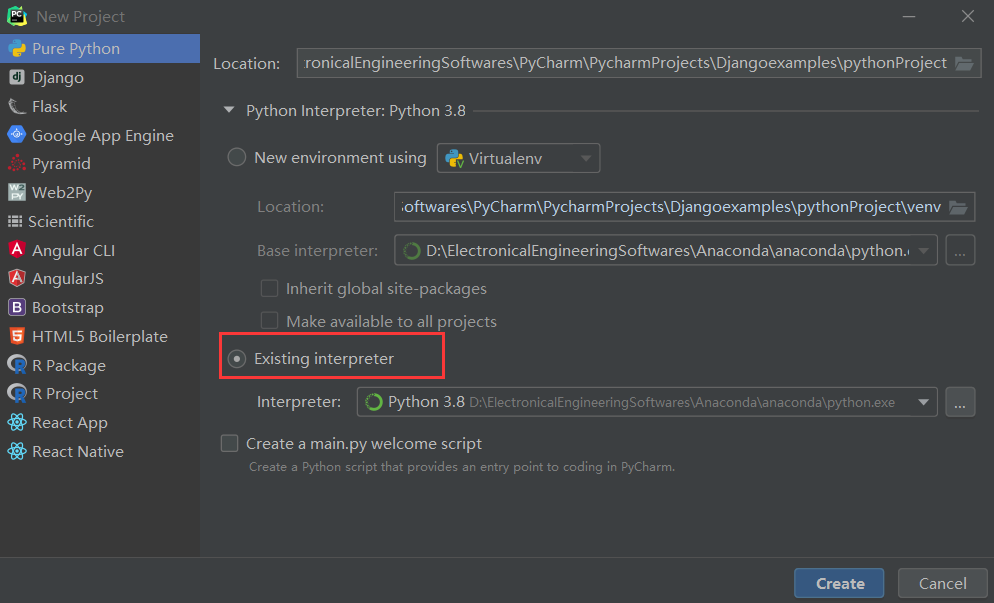Choose Scientific project type
994x603 pixels.
(x=100, y=221)
